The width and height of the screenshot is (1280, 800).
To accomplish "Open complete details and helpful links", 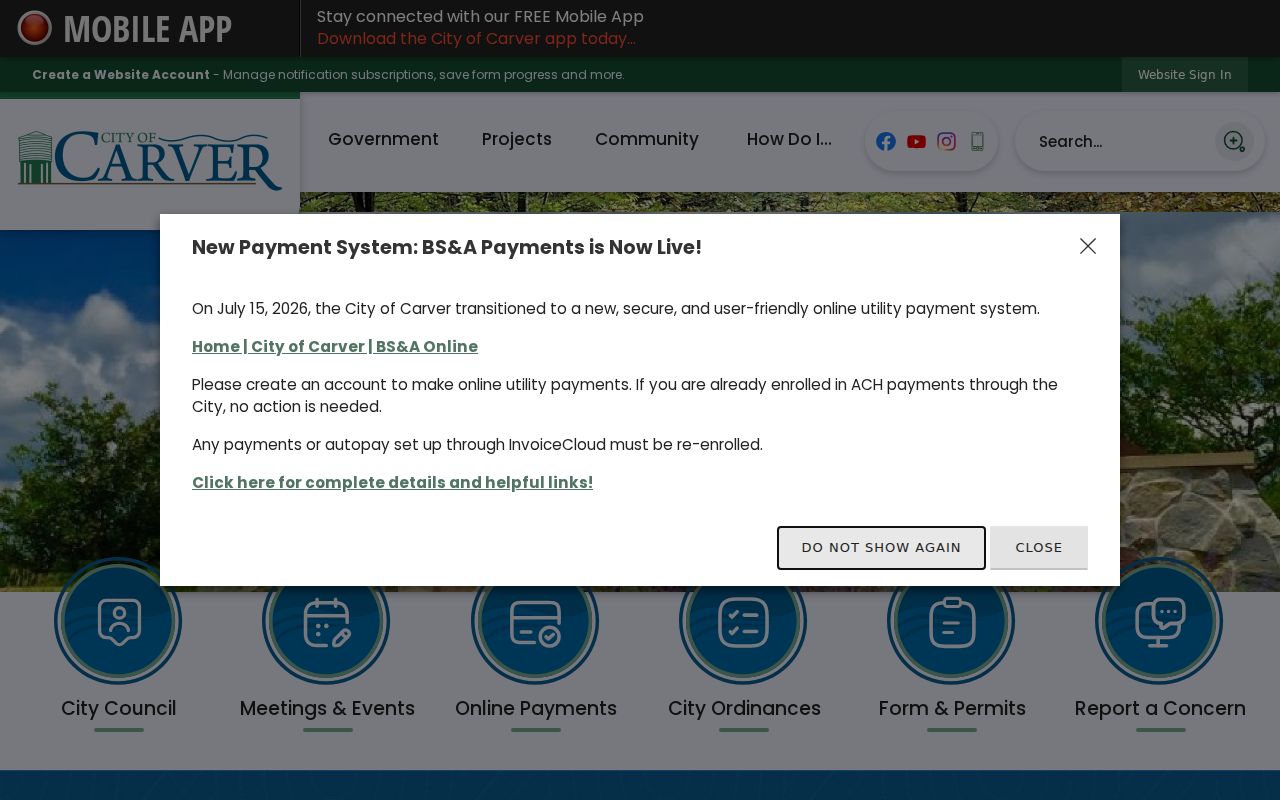I will point(392,482).
